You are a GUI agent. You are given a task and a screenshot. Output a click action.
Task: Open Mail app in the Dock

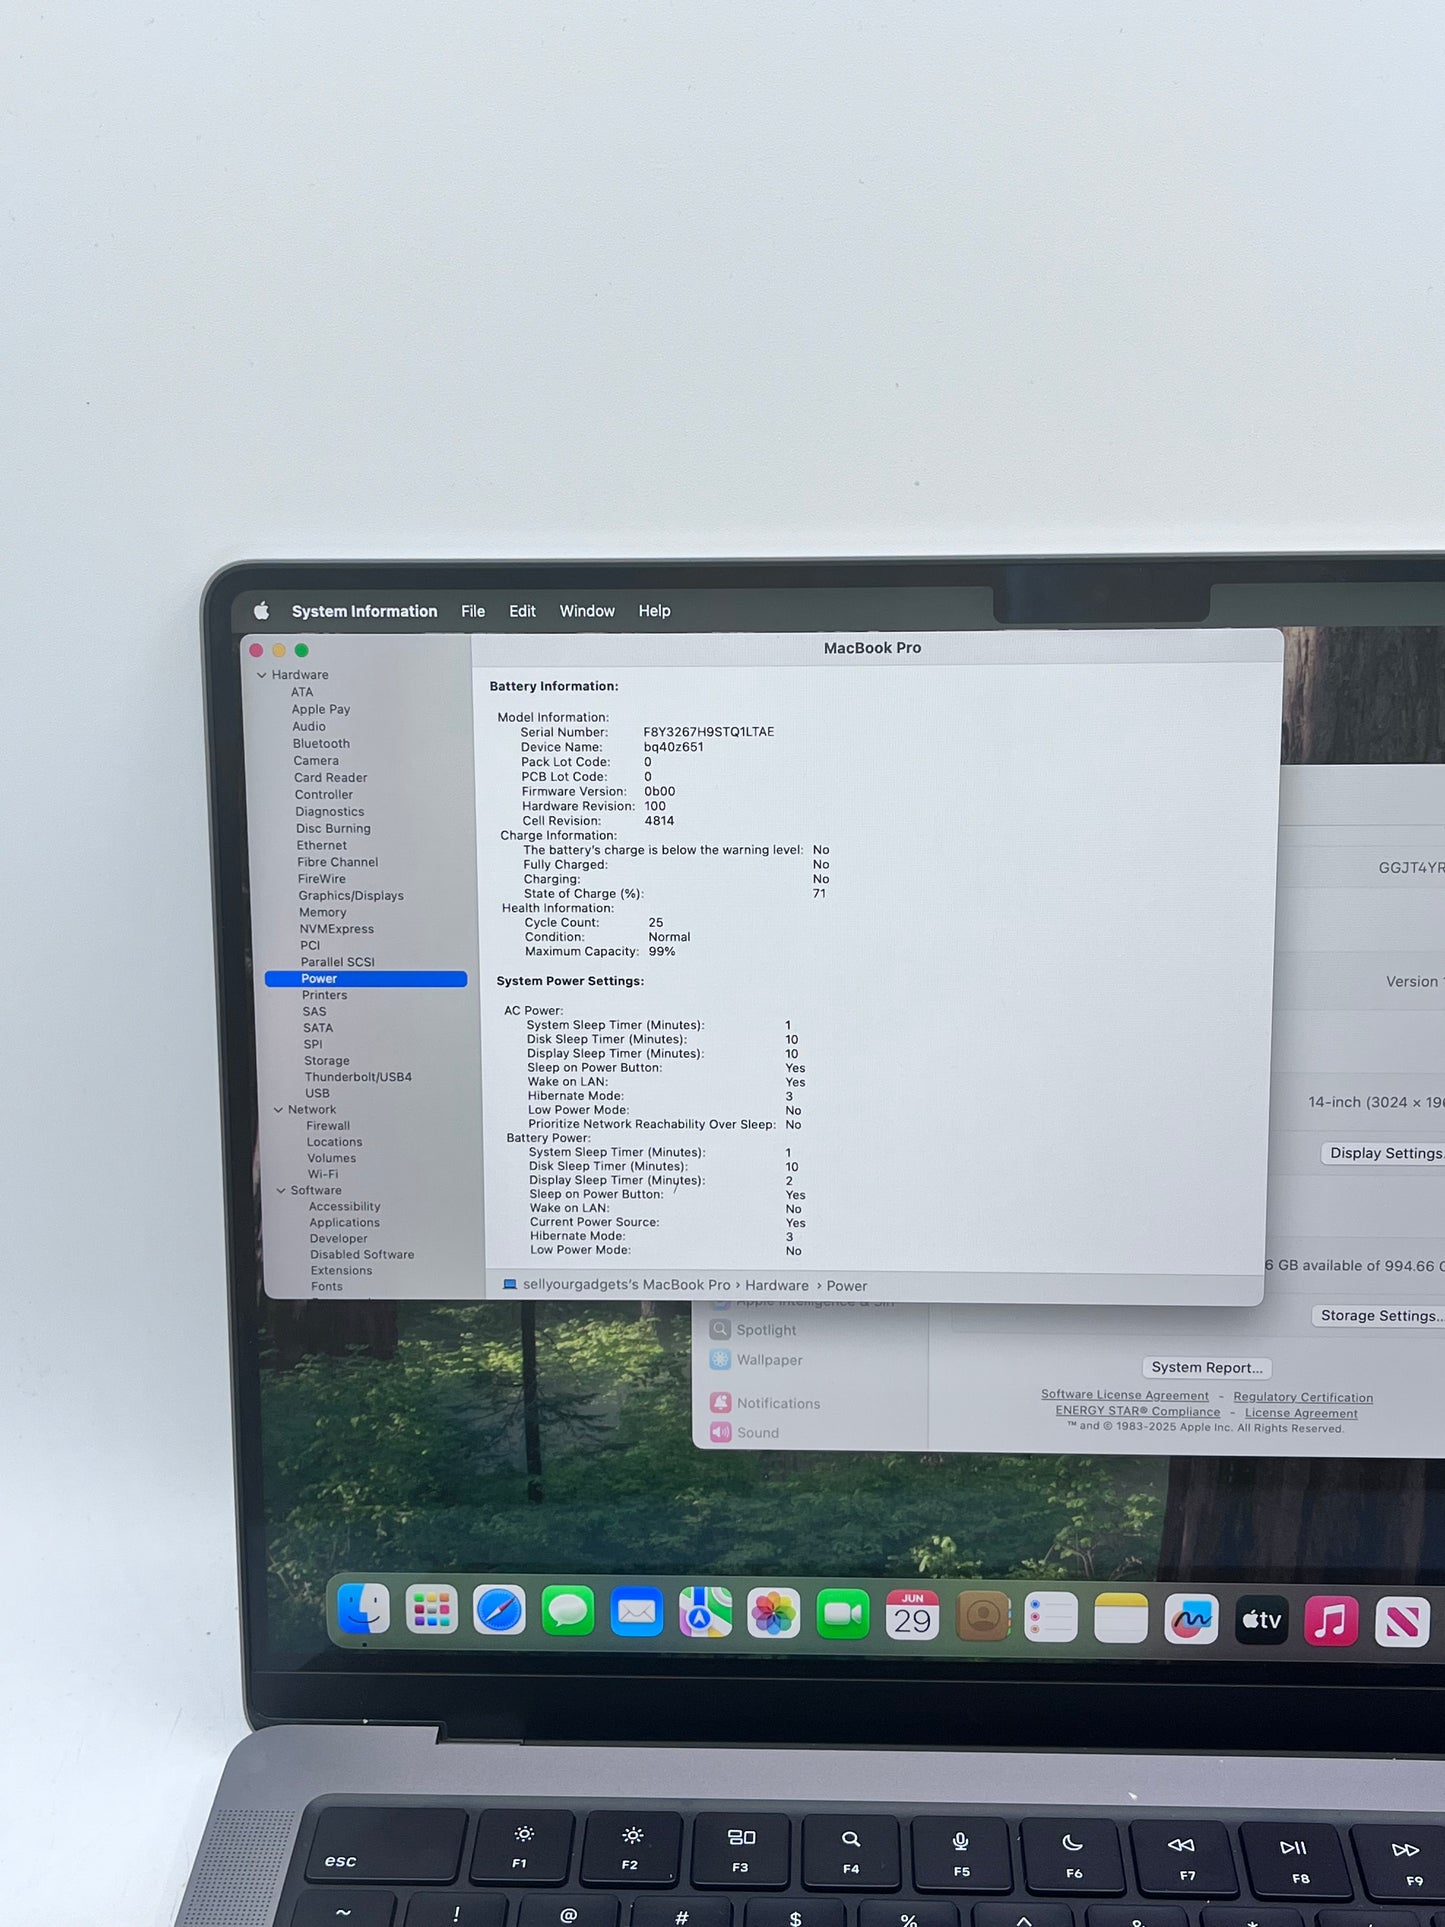click(636, 1612)
